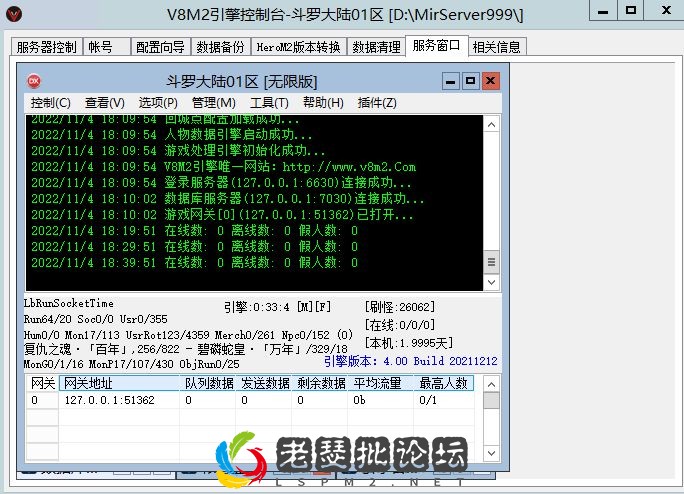Click the 18:19:51 在线数 log line
Image resolution: width=684 pixels, height=494 pixels.
(195, 230)
